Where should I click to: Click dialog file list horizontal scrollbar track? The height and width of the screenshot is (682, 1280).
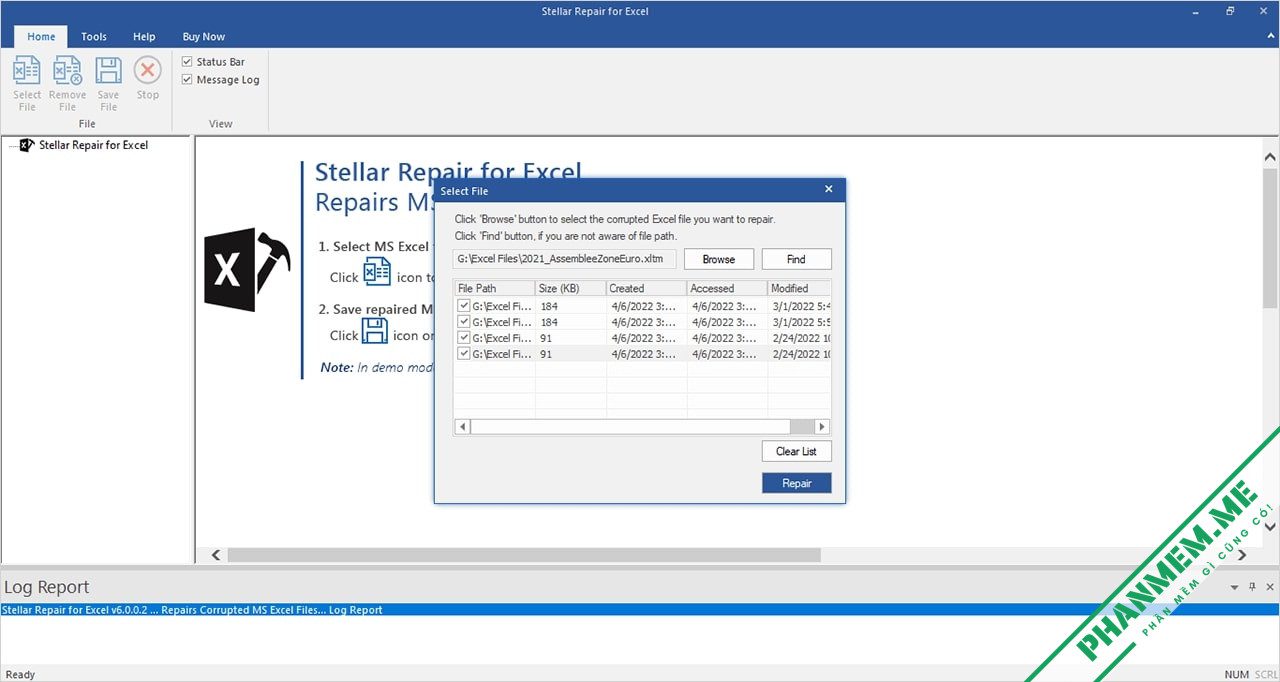click(802, 427)
